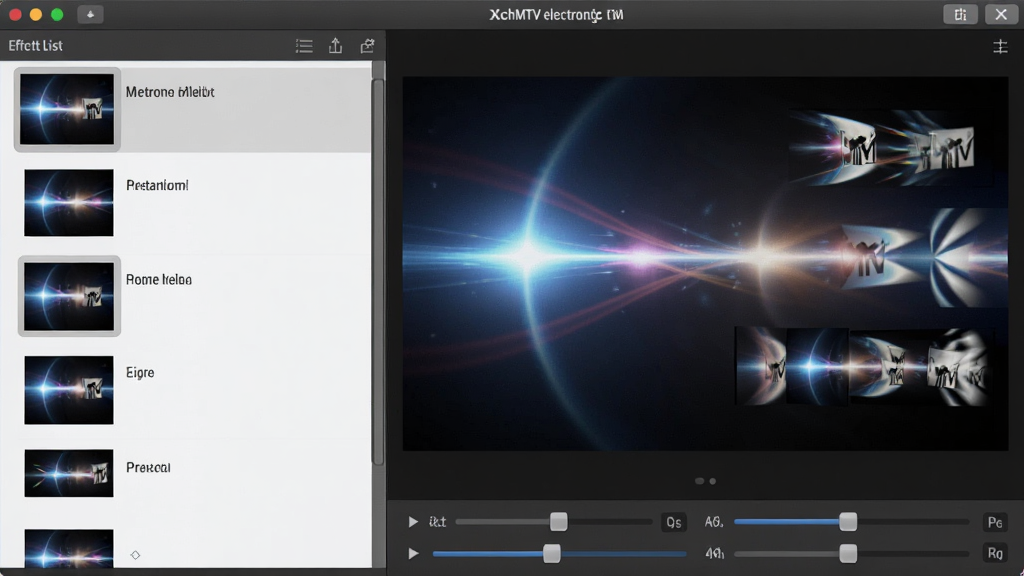Click the Qs value button
Image resolution: width=1024 pixels, height=576 pixels.
673,522
